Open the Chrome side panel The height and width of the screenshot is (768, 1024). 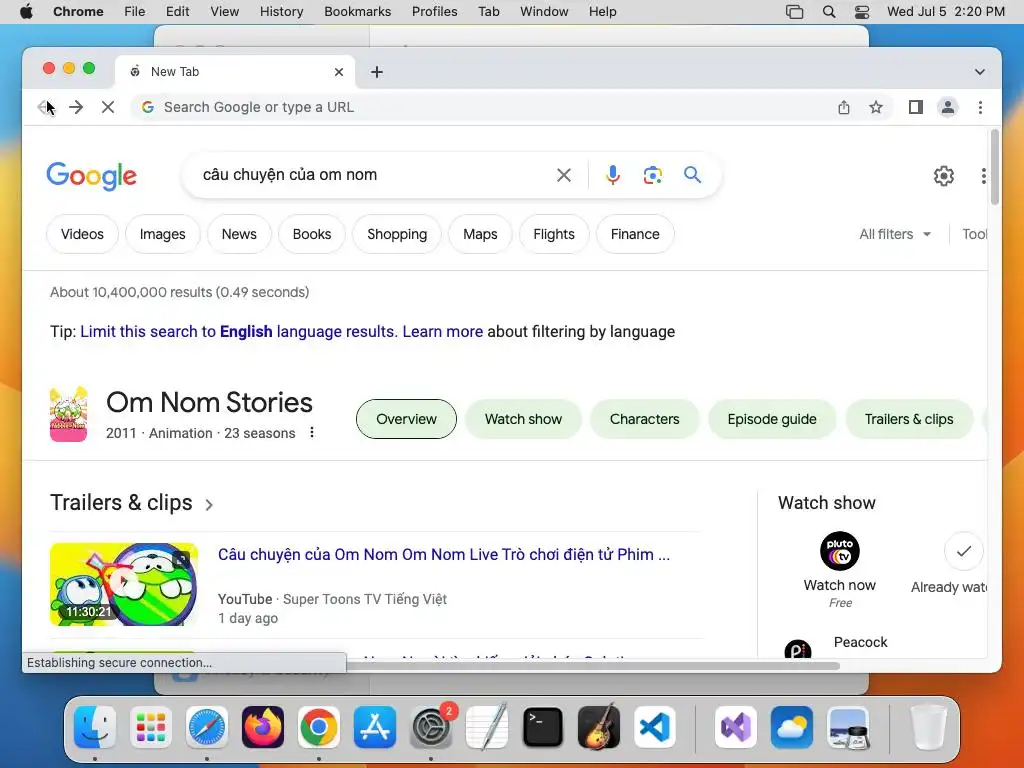[916, 107]
